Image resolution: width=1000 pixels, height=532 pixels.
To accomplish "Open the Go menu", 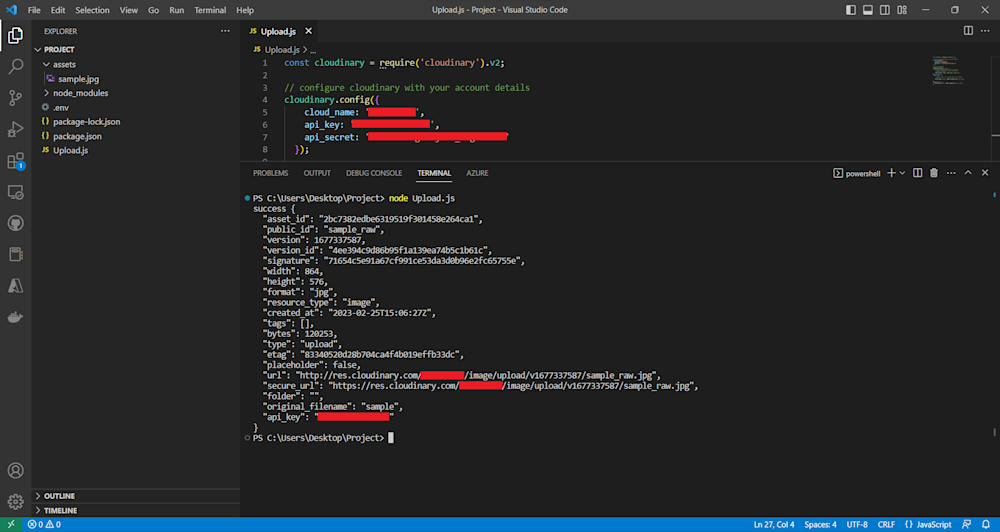I will click(x=154, y=10).
